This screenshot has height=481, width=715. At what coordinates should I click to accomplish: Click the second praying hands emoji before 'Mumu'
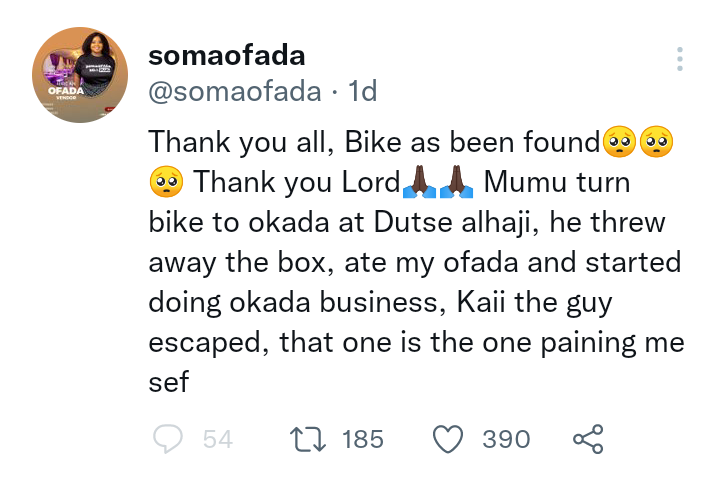pyautogui.click(x=457, y=182)
